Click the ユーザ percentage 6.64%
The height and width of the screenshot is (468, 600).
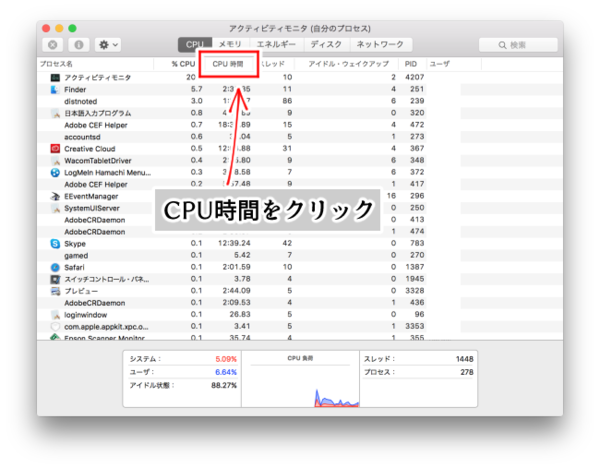coord(226,372)
